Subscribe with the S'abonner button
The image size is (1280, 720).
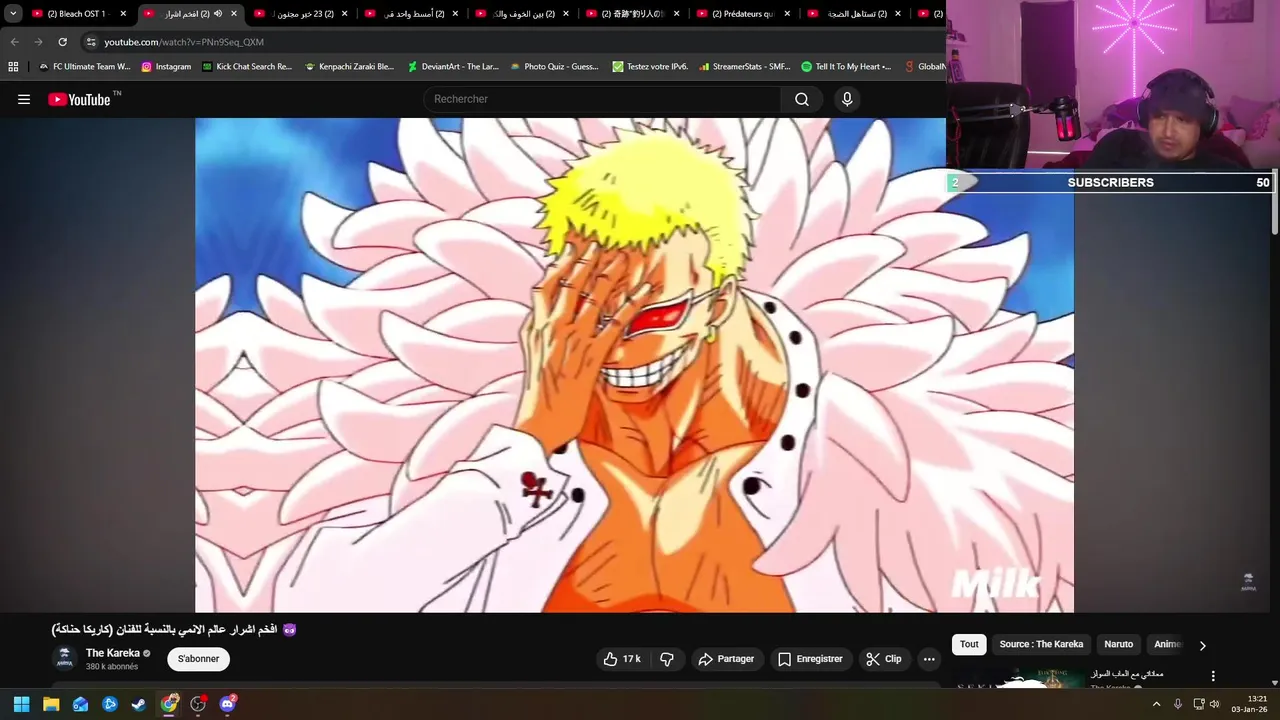pyautogui.click(x=198, y=659)
